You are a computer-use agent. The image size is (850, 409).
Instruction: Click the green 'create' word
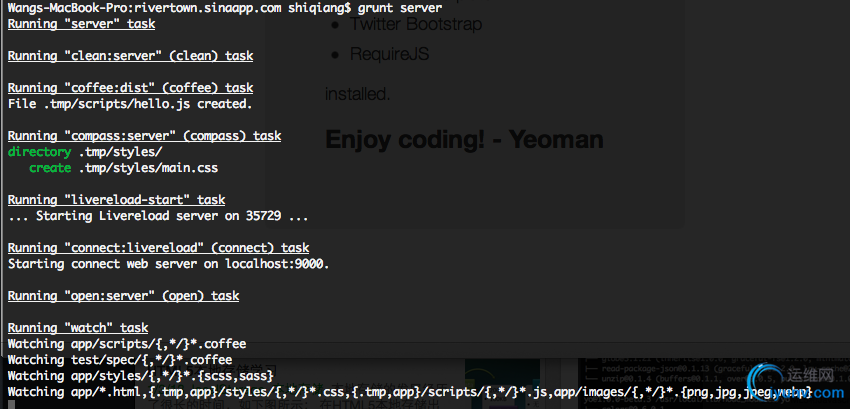click(50, 168)
